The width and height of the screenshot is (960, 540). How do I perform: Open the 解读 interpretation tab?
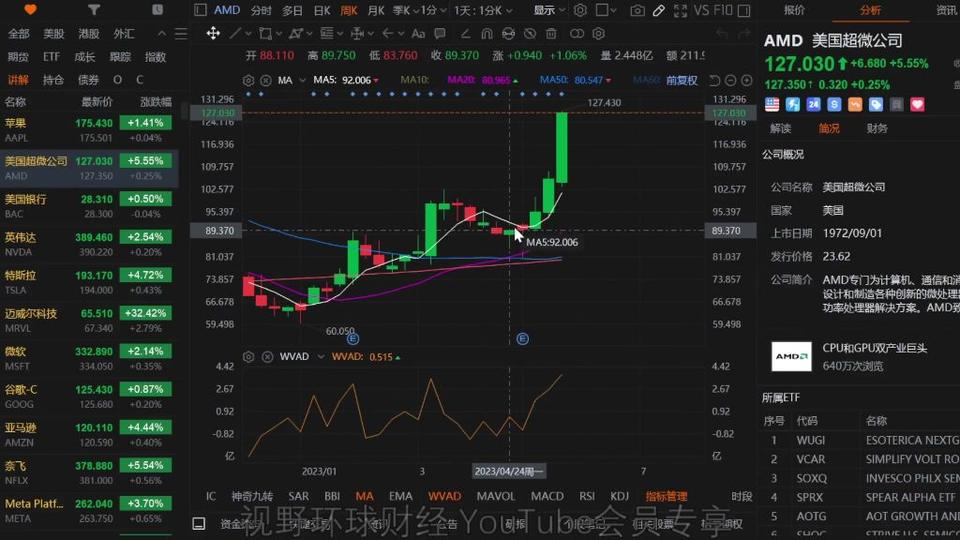[x=781, y=128]
